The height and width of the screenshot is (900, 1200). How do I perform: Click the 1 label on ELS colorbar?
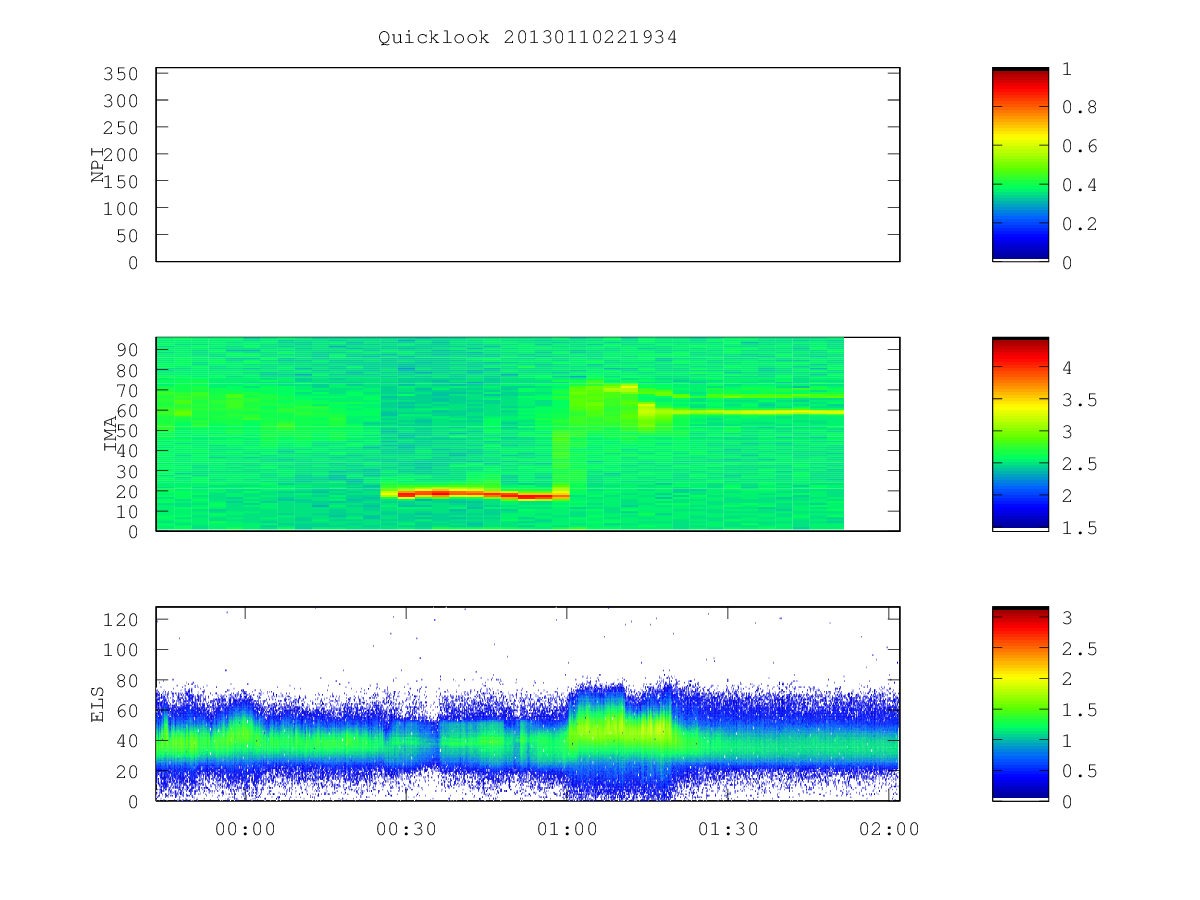point(1068,741)
